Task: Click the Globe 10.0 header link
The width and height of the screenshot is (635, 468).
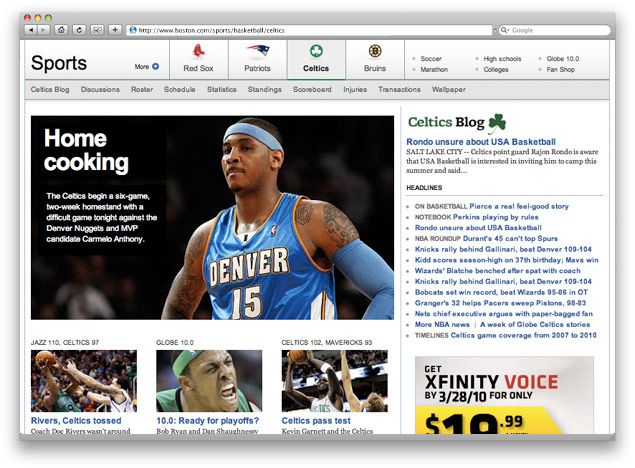Action: click(563, 59)
